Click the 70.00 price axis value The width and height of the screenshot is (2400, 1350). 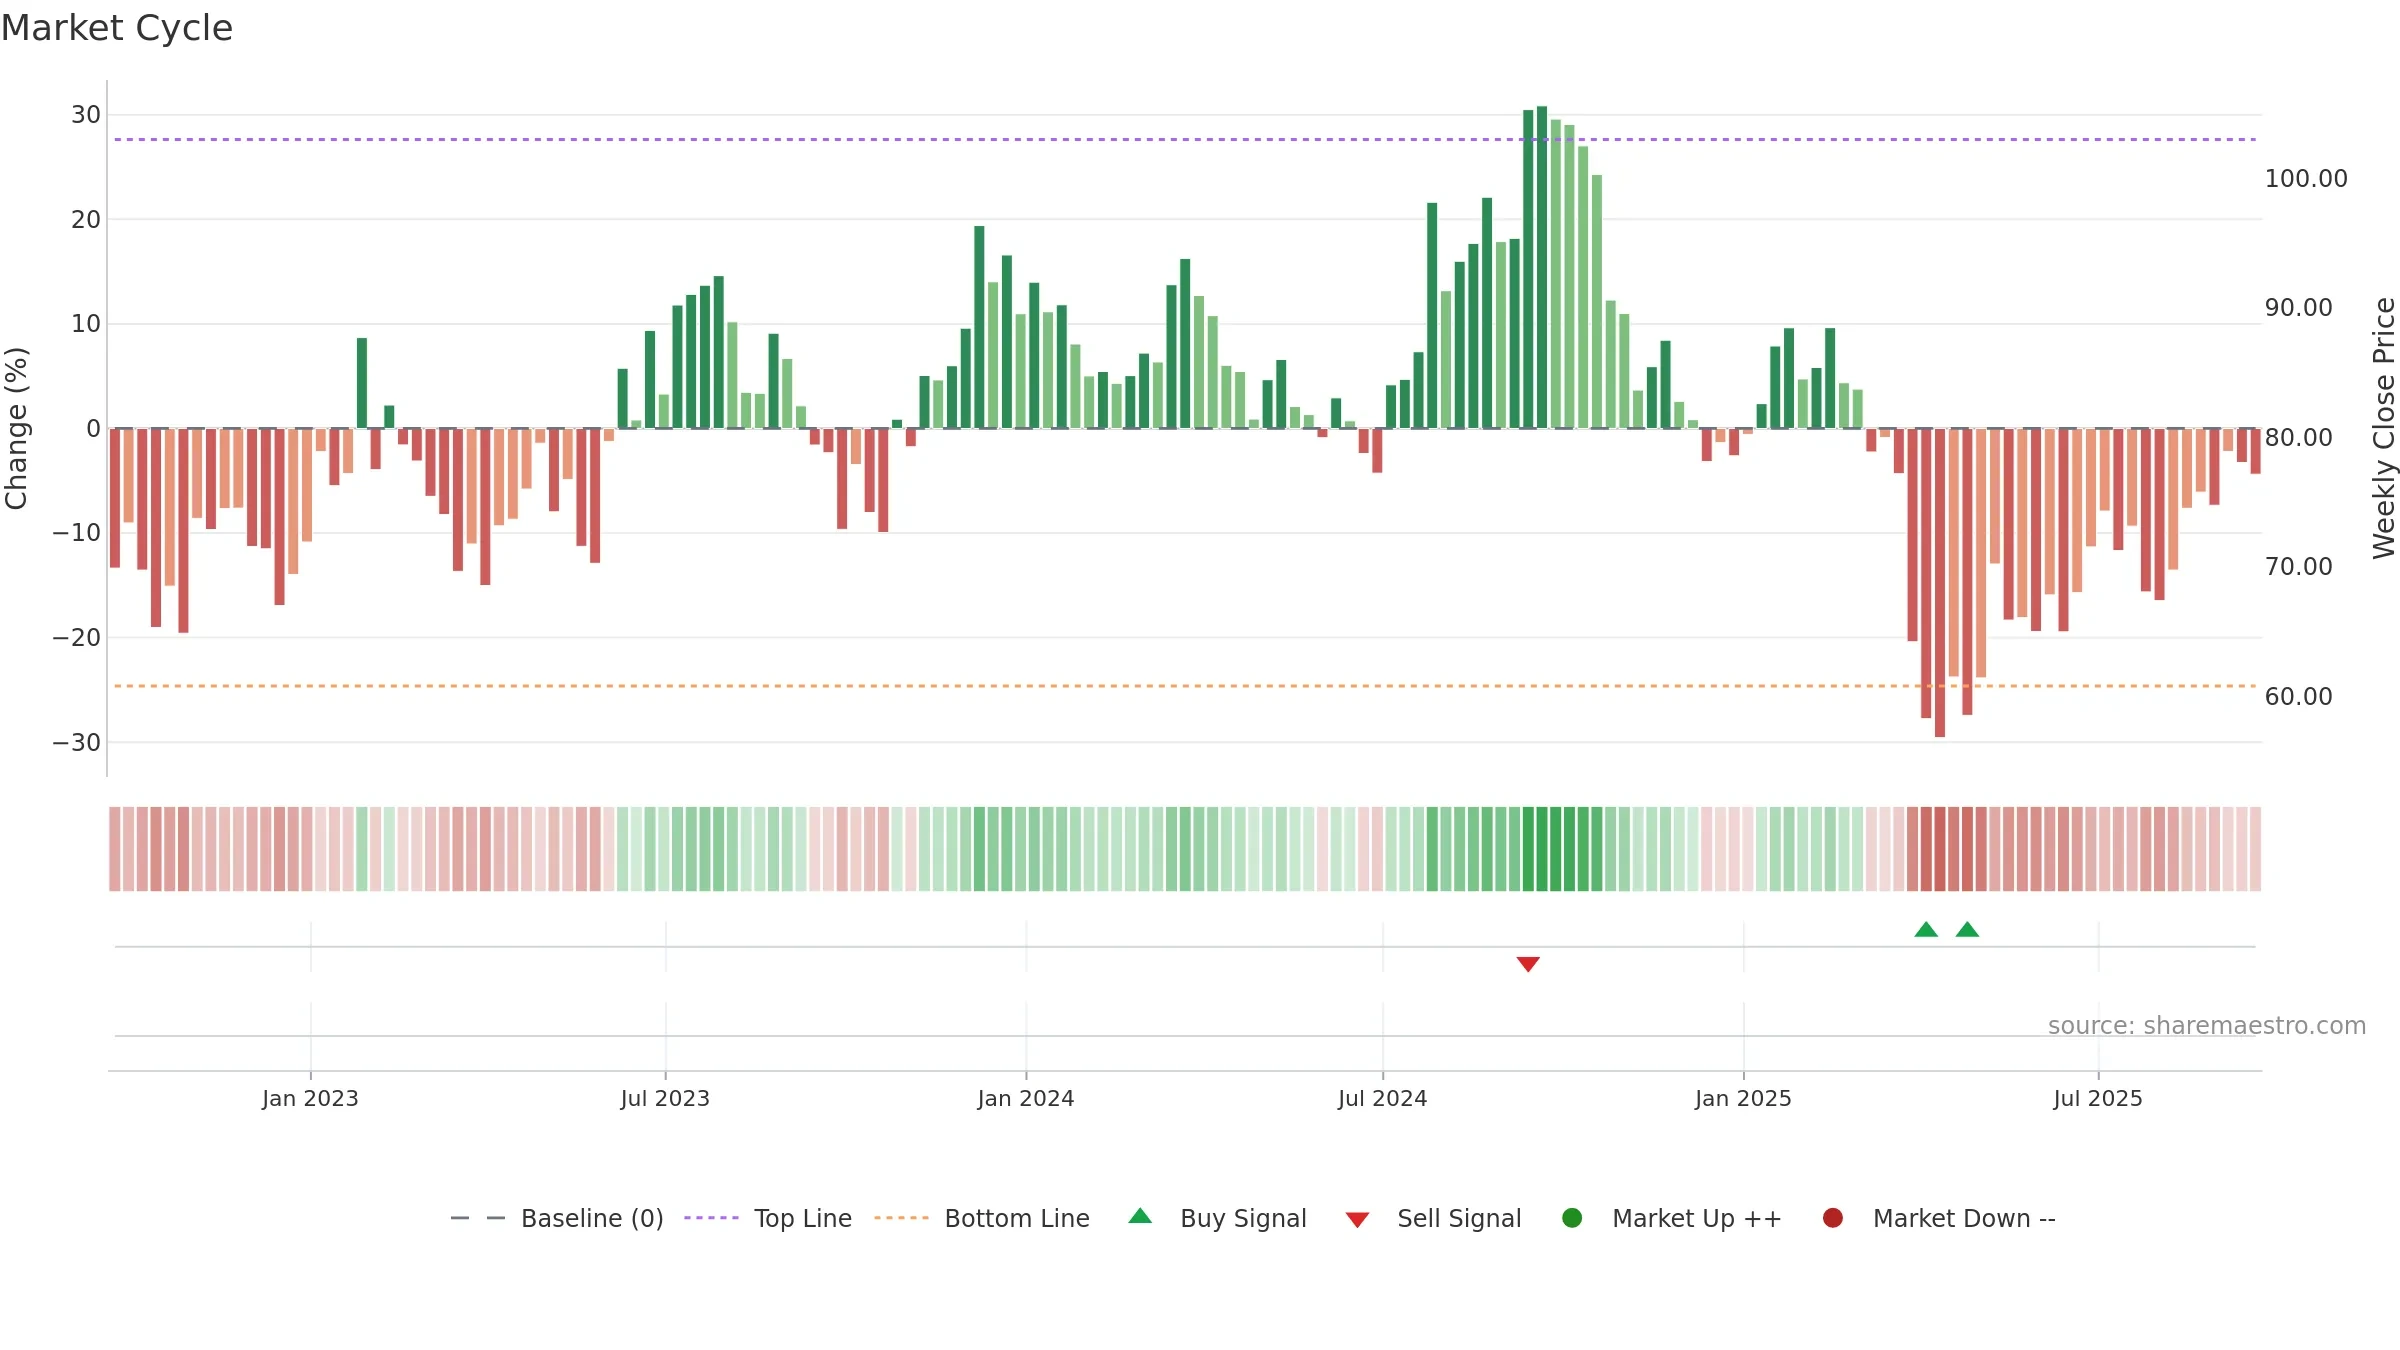click(2298, 567)
